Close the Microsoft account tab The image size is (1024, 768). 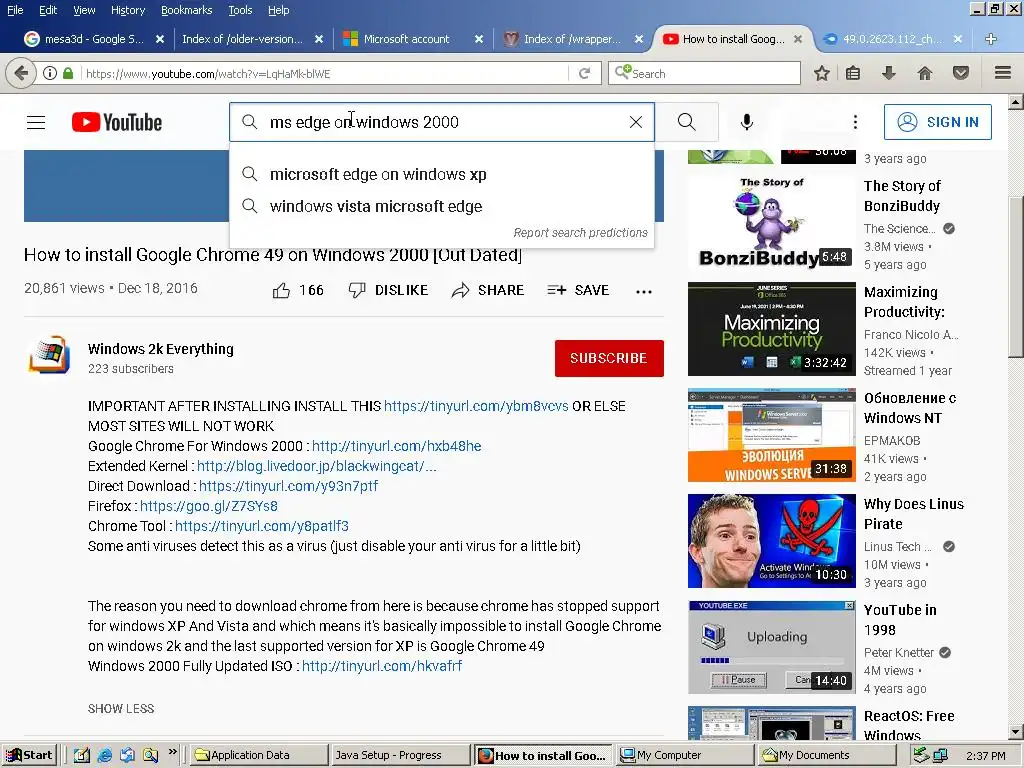(479, 39)
